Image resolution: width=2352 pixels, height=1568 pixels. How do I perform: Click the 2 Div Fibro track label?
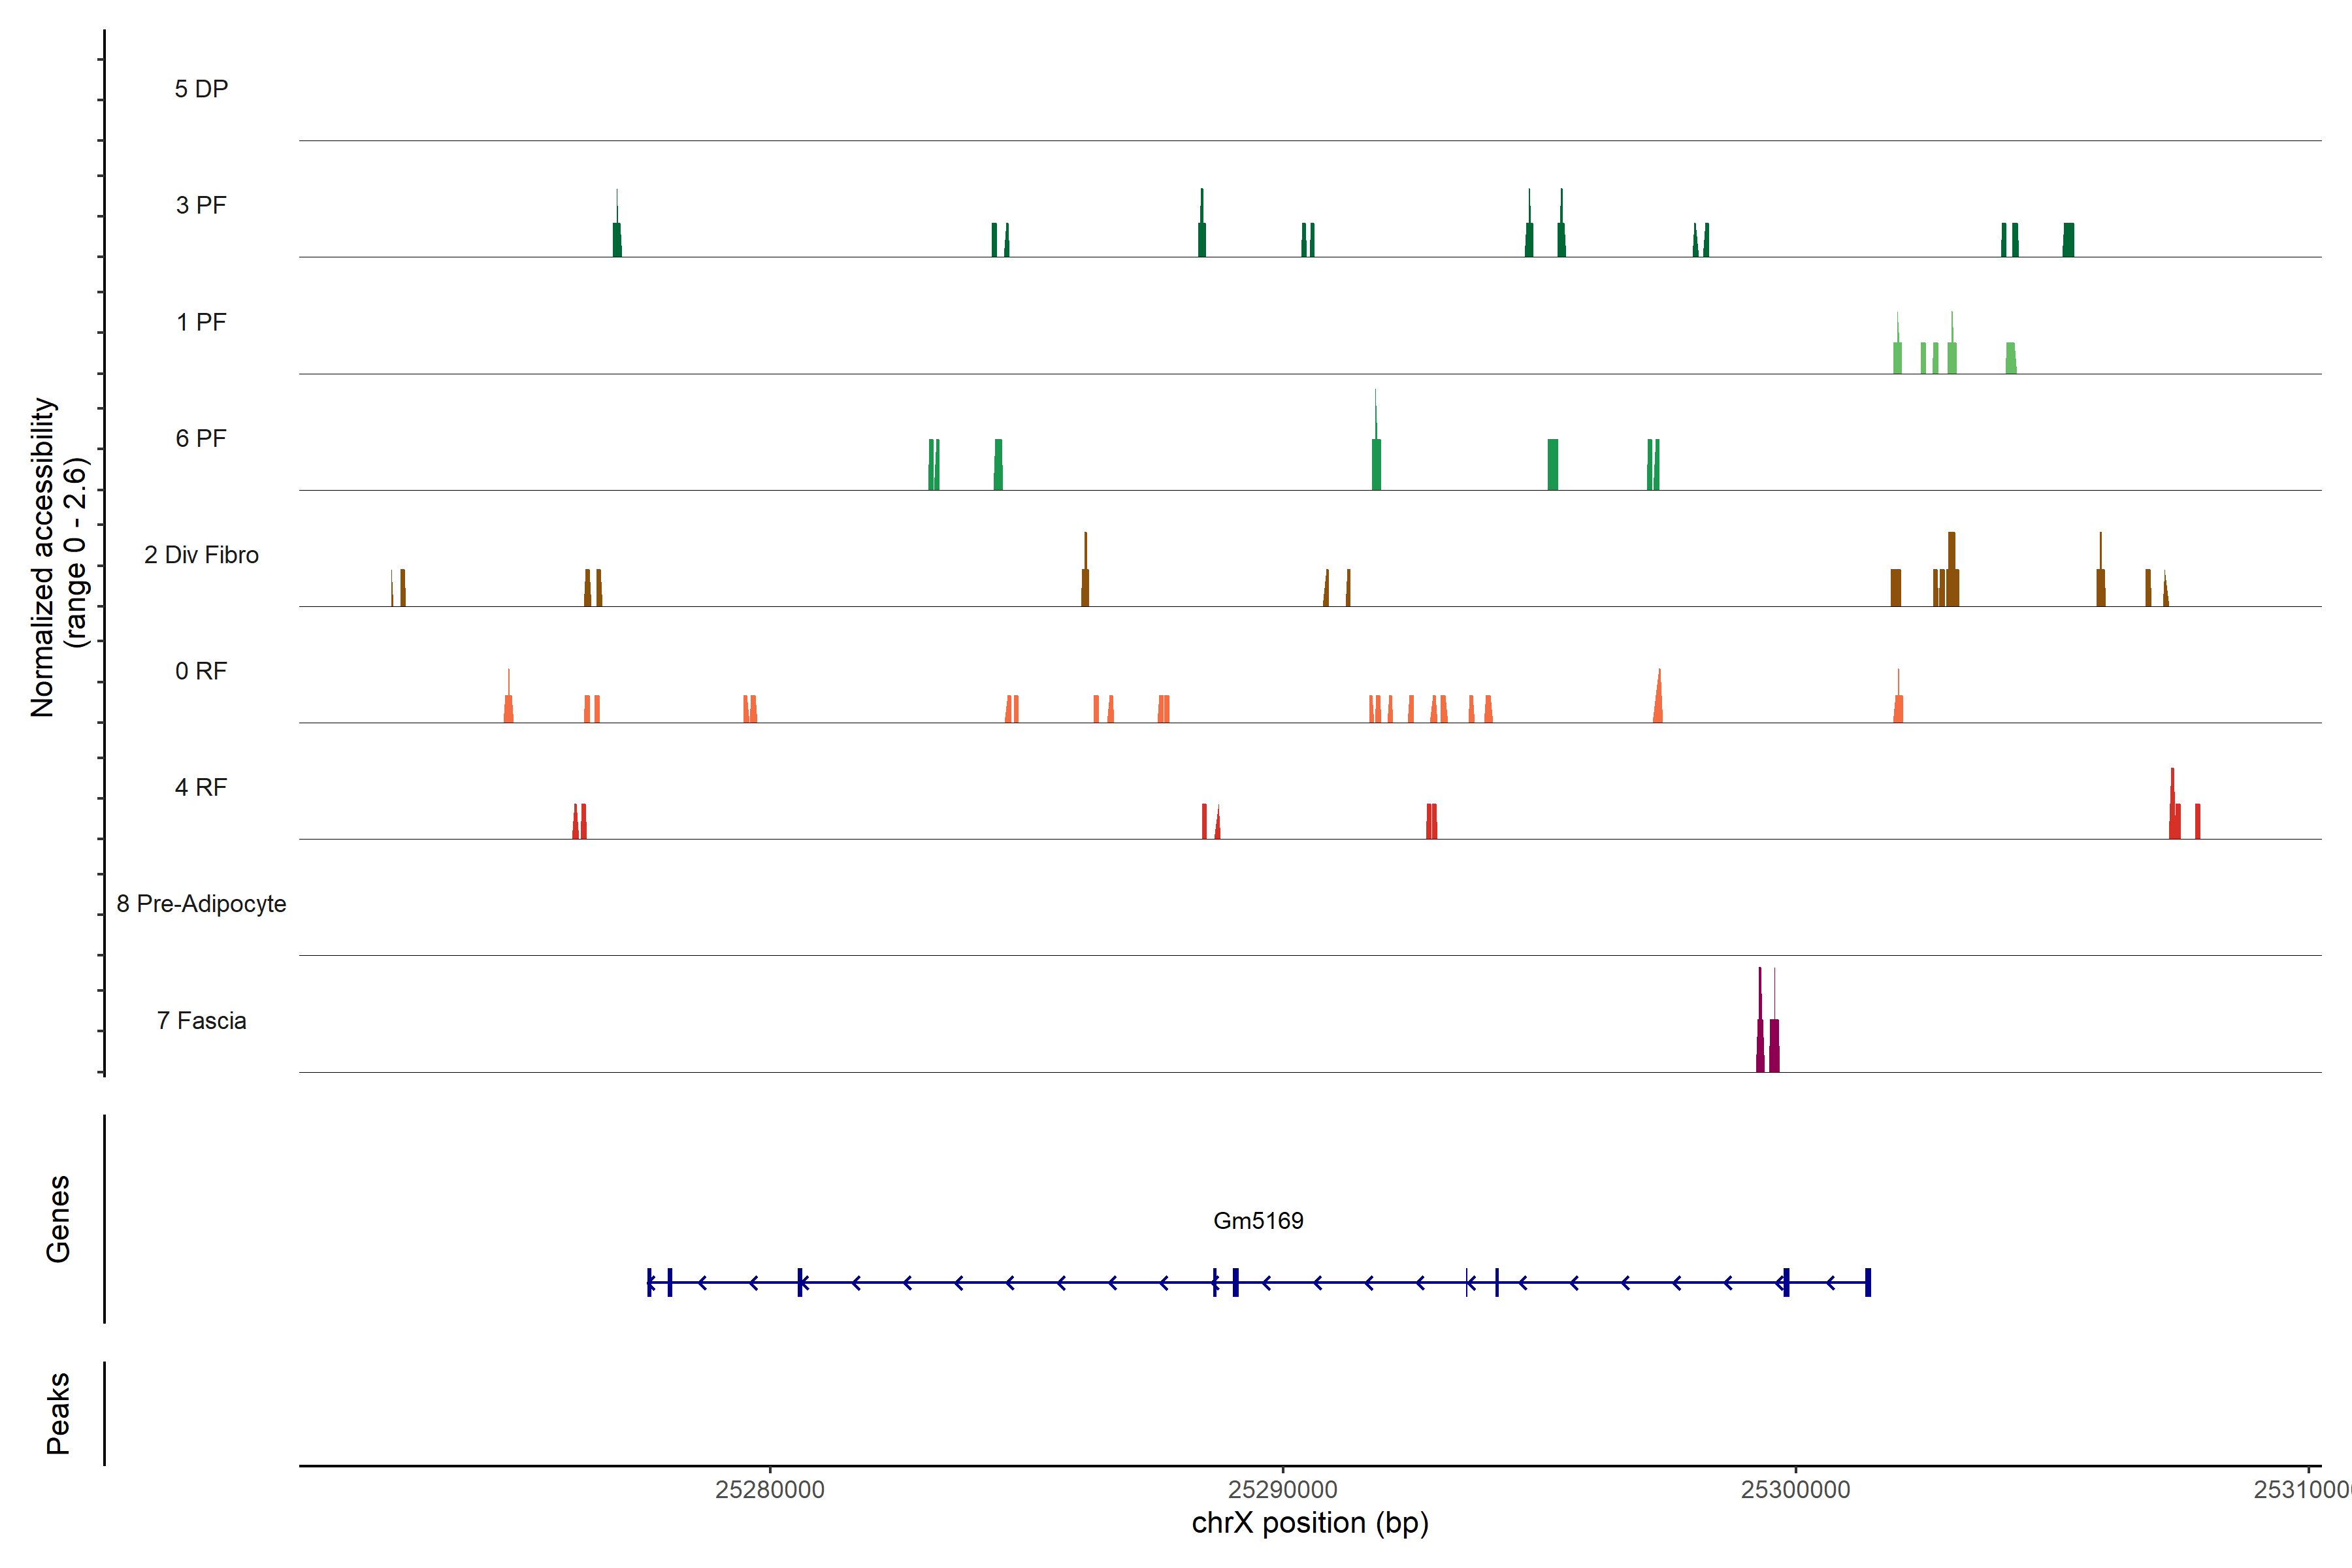tap(201, 555)
